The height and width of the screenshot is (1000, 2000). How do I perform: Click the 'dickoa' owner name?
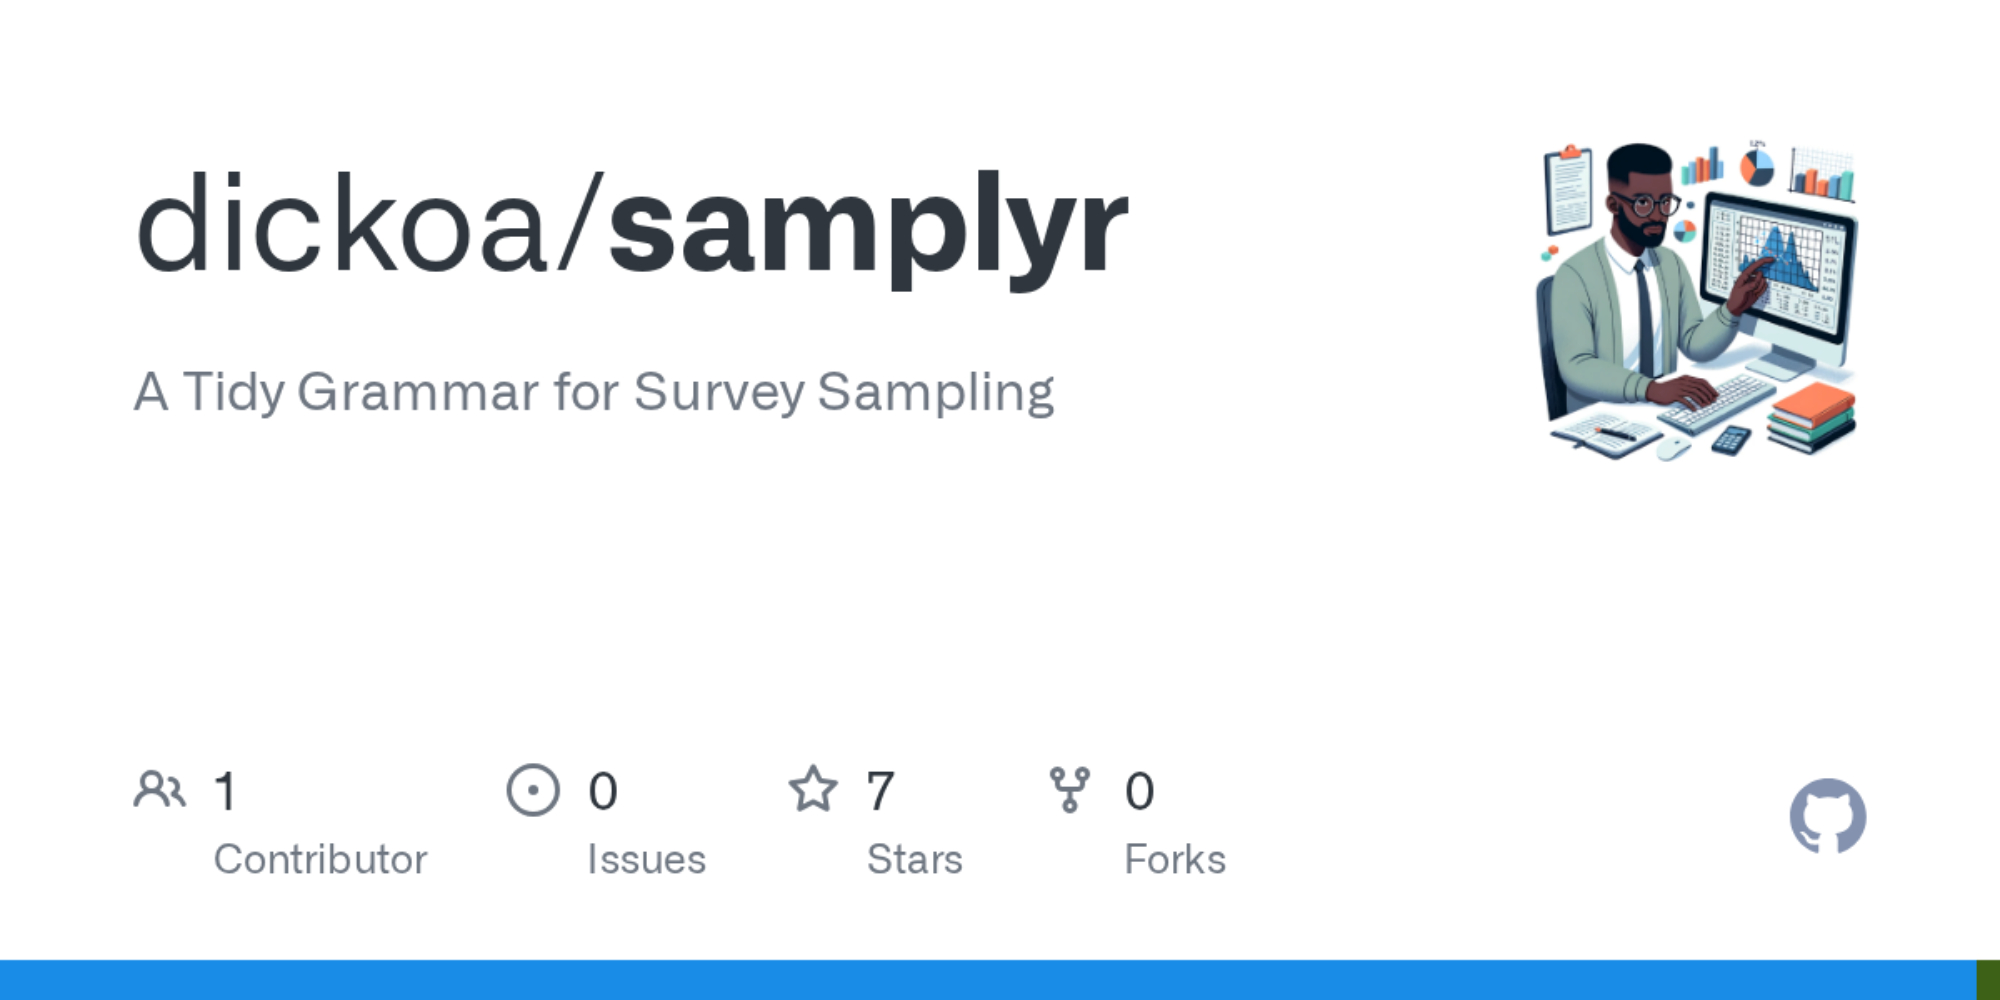click(341, 225)
